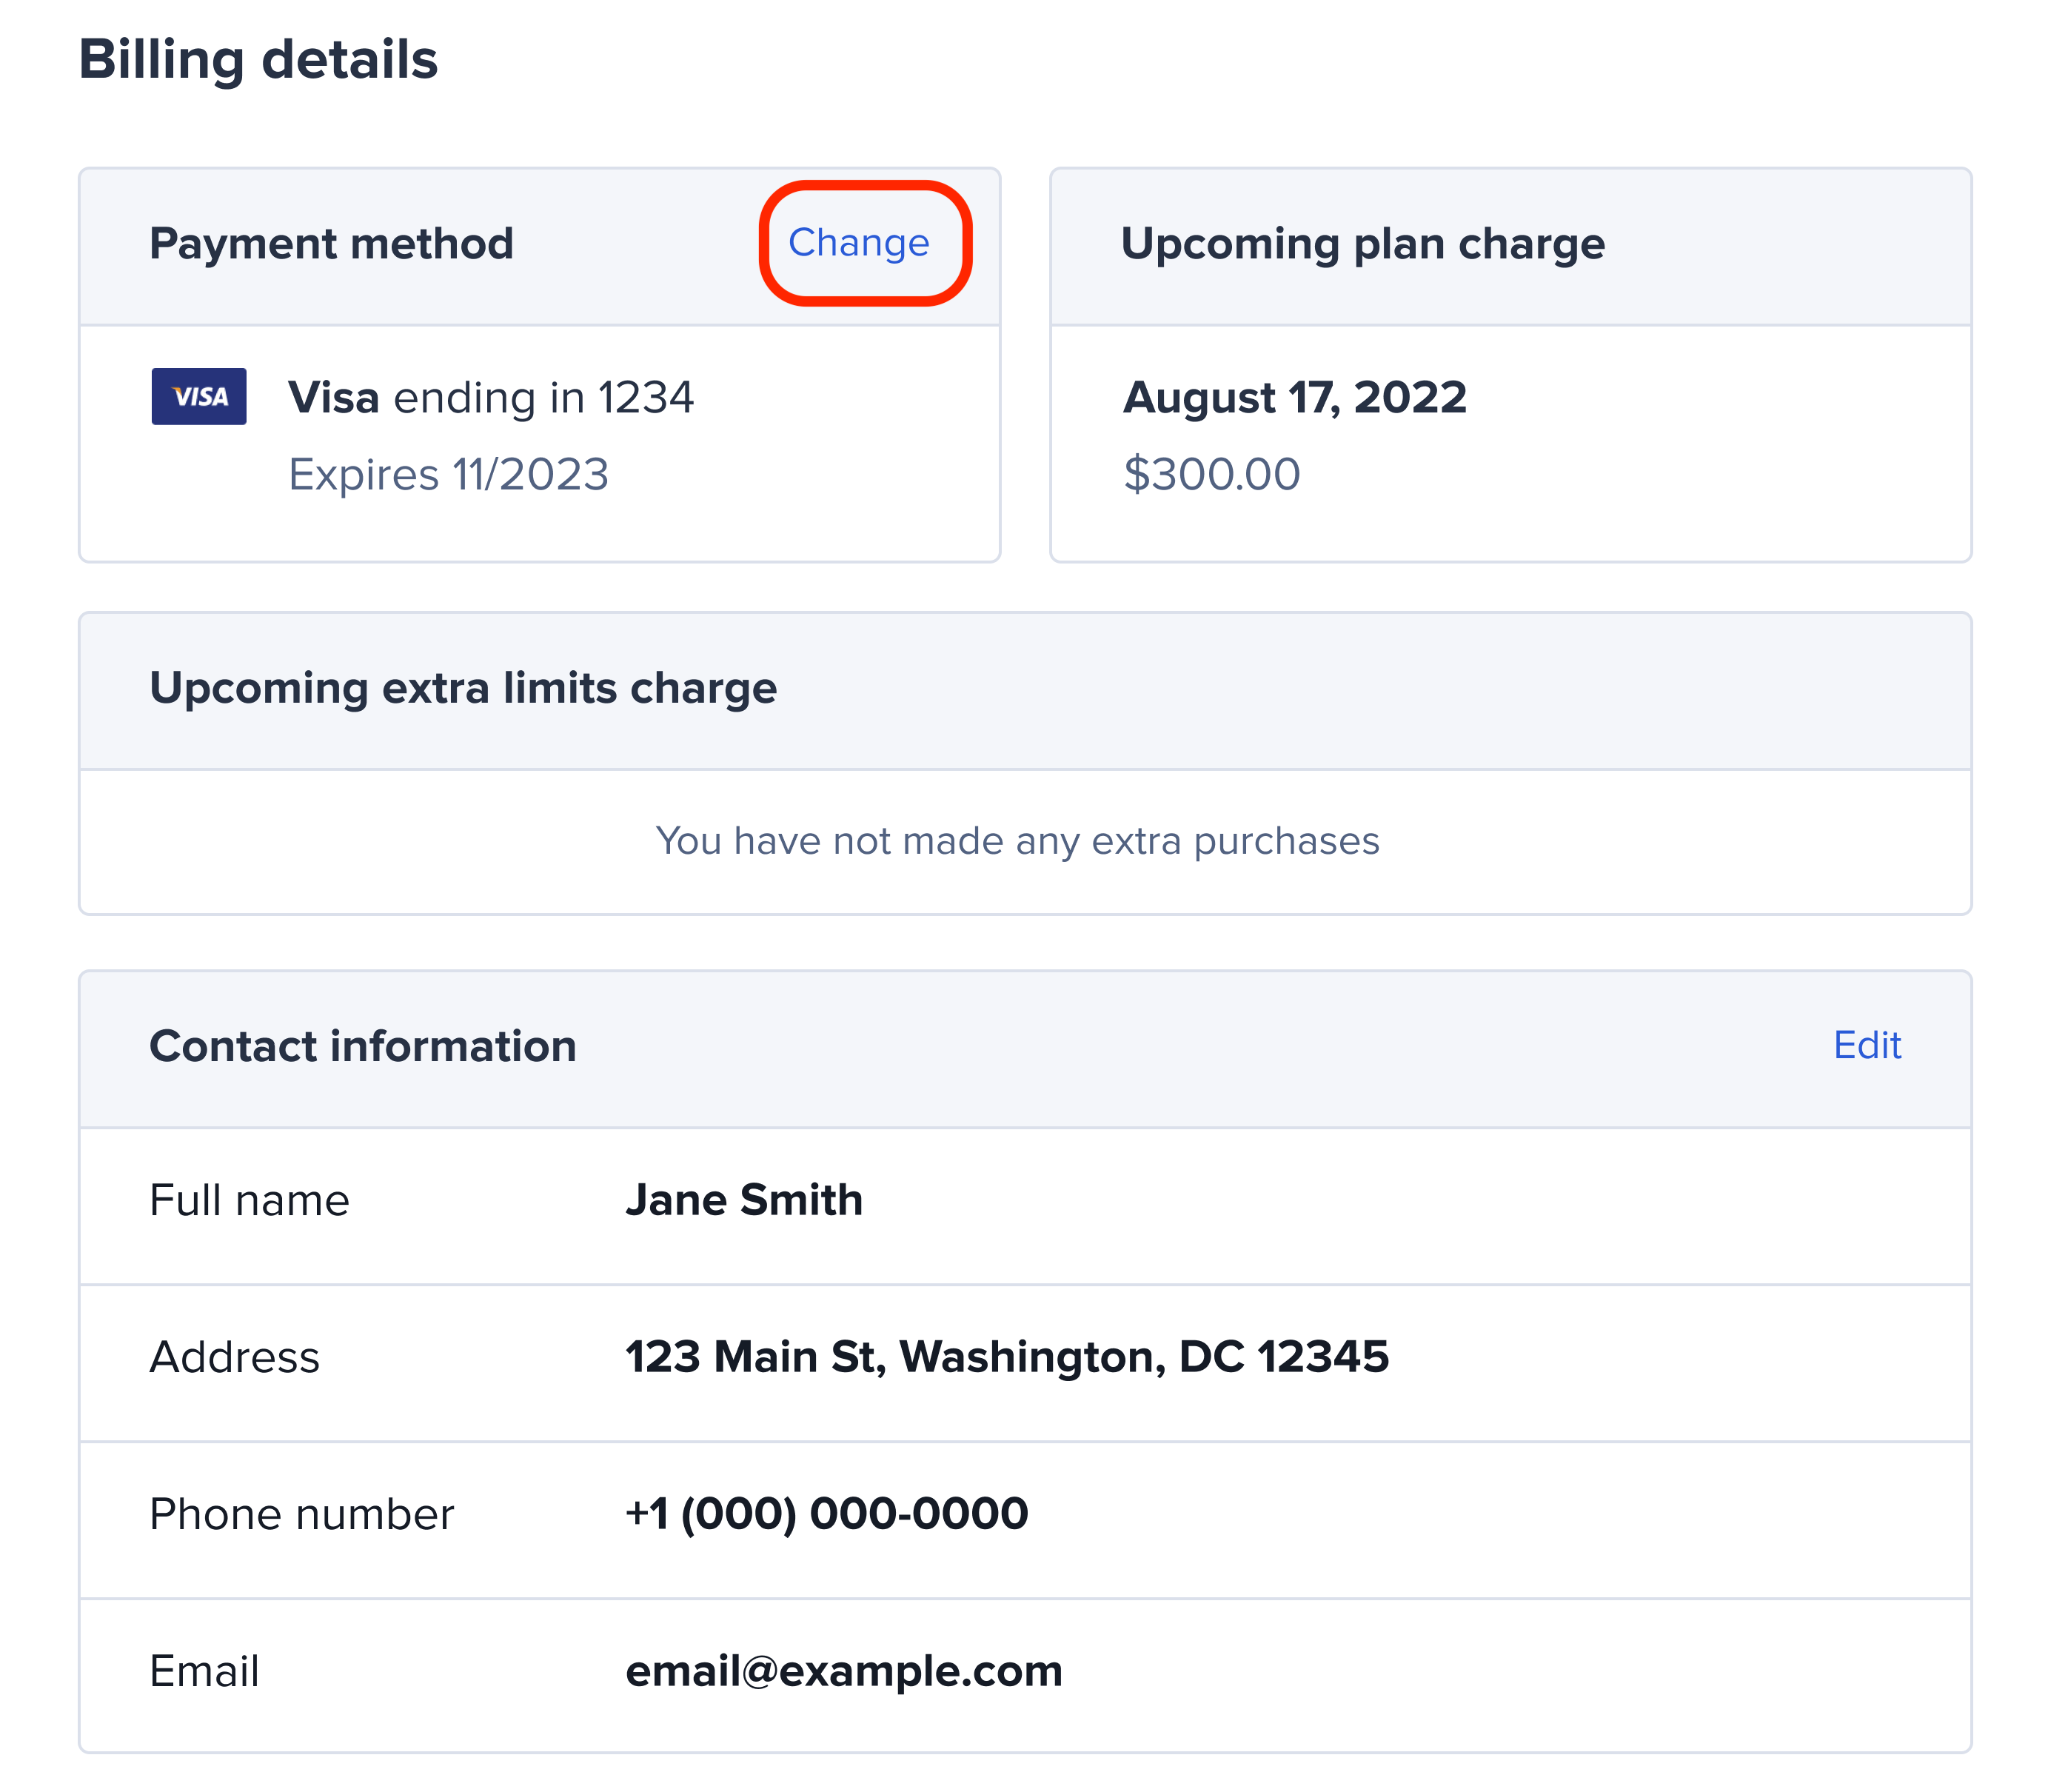Select the name 'Jane Smith'
Screen dimensions: 2048x1792
(x=744, y=1199)
